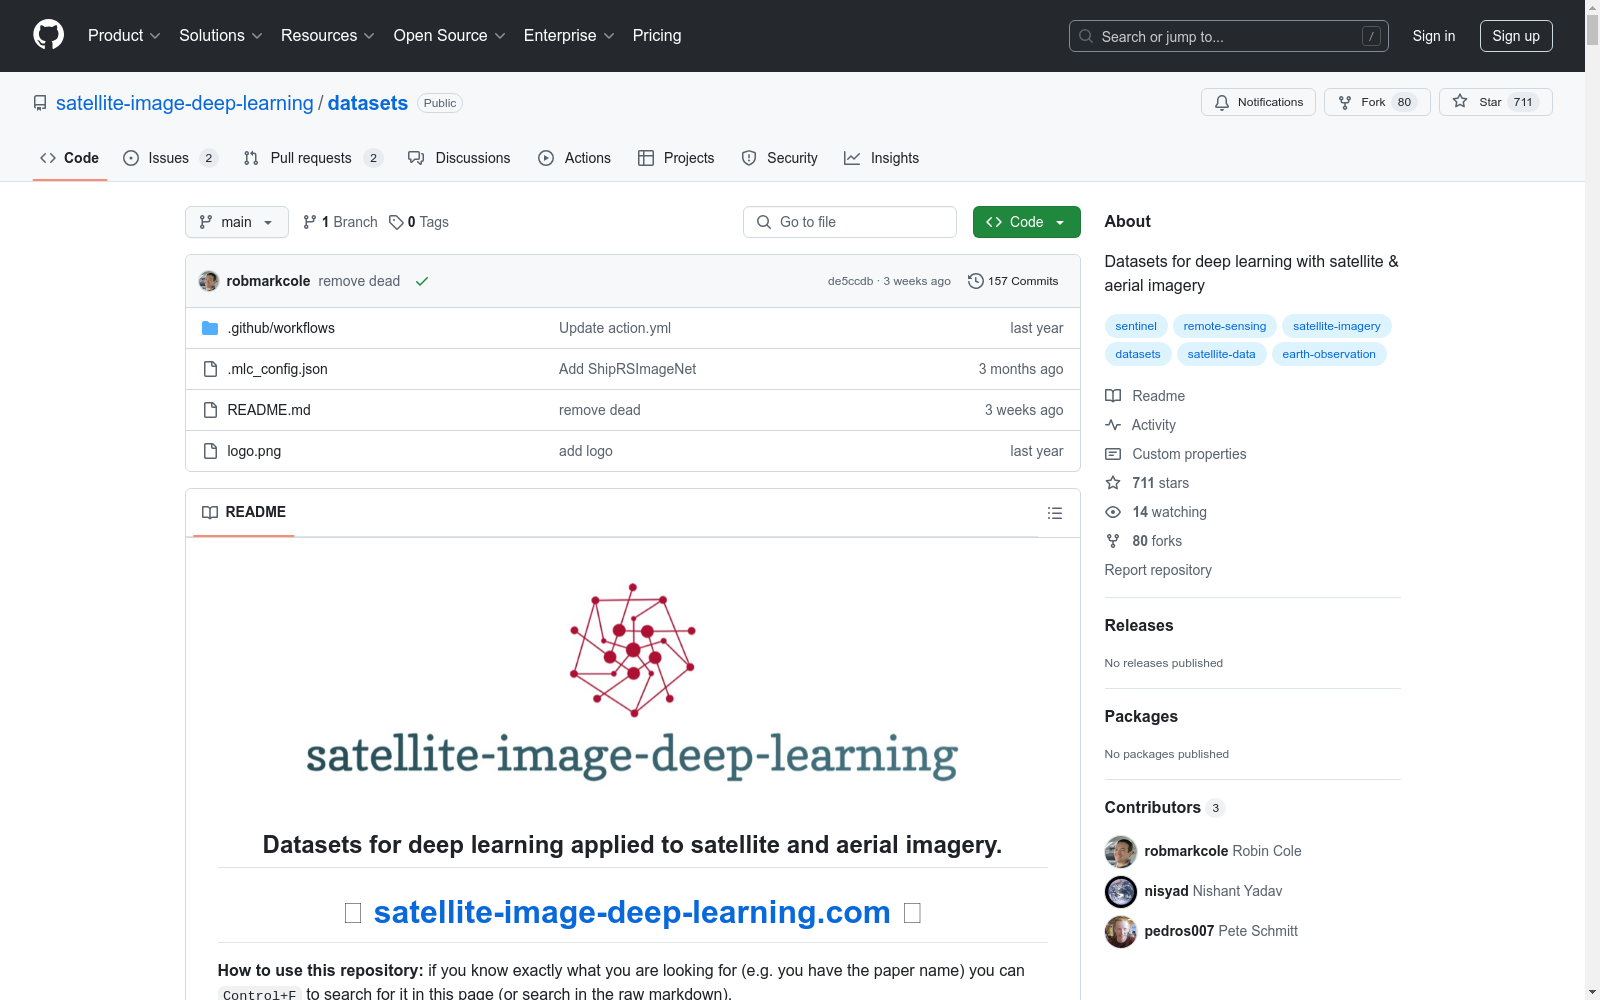Image resolution: width=1600 pixels, height=1000 pixels.
Task: Click the branch icon beside 1 Branch
Action: pos(310,222)
